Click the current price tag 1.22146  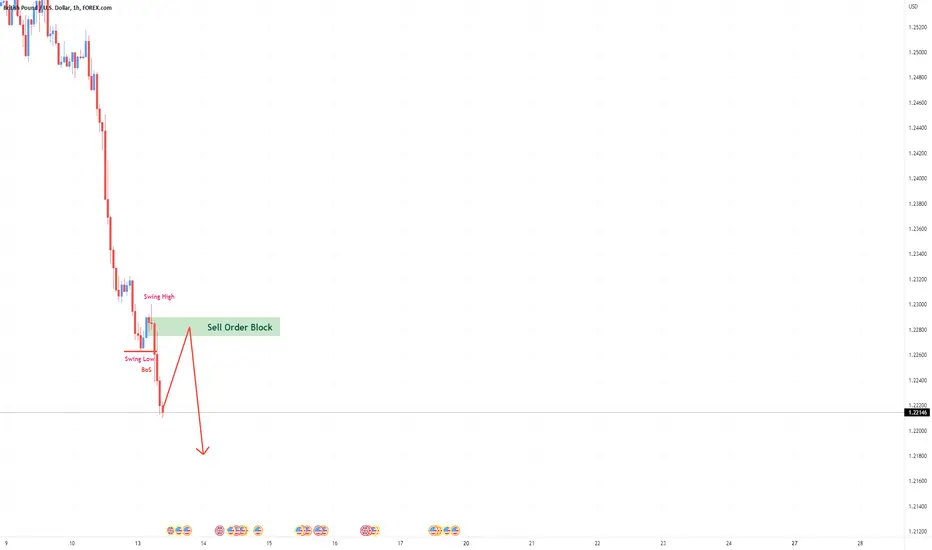point(916,412)
